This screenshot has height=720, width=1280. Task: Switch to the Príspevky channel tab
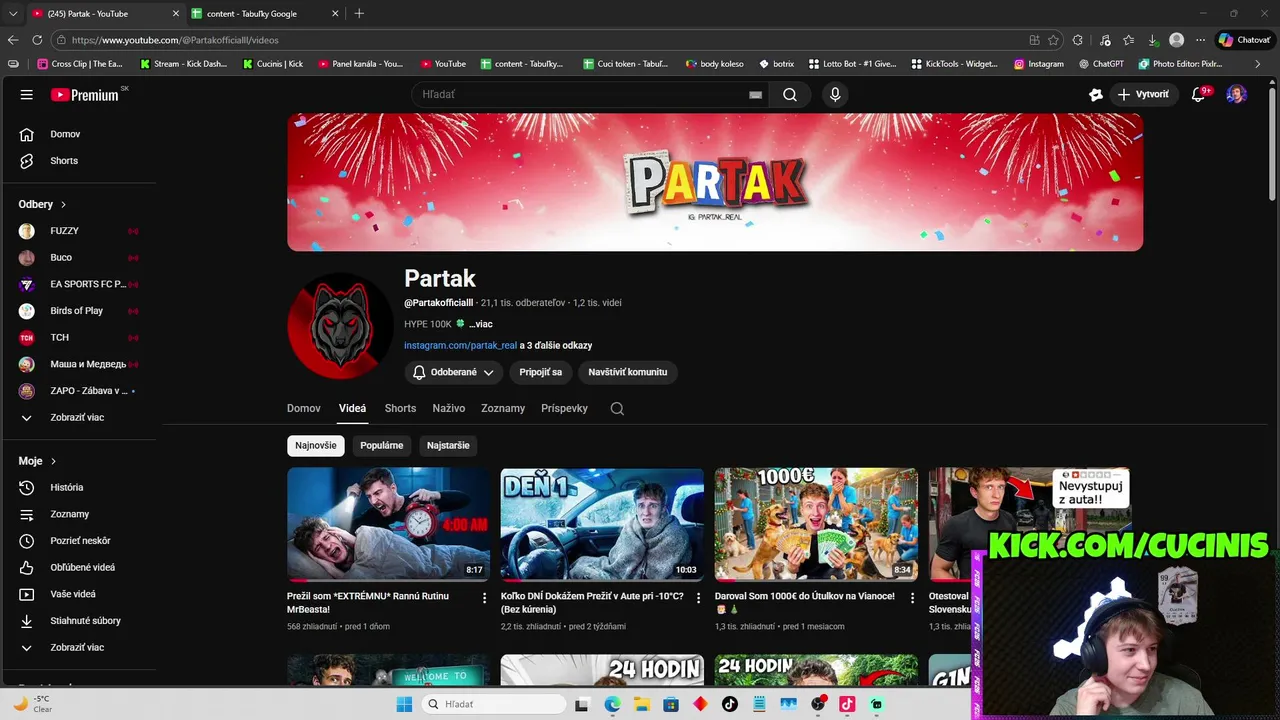point(564,409)
